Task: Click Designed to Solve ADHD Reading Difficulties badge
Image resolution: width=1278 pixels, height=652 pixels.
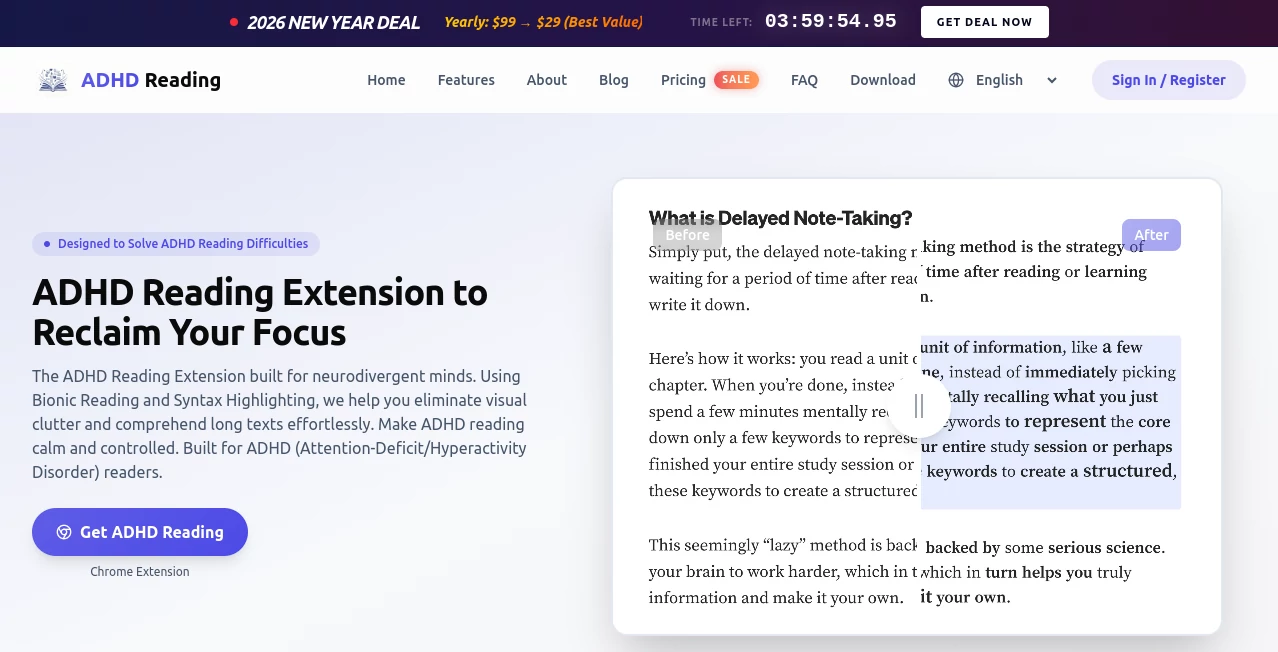Action: click(x=176, y=244)
